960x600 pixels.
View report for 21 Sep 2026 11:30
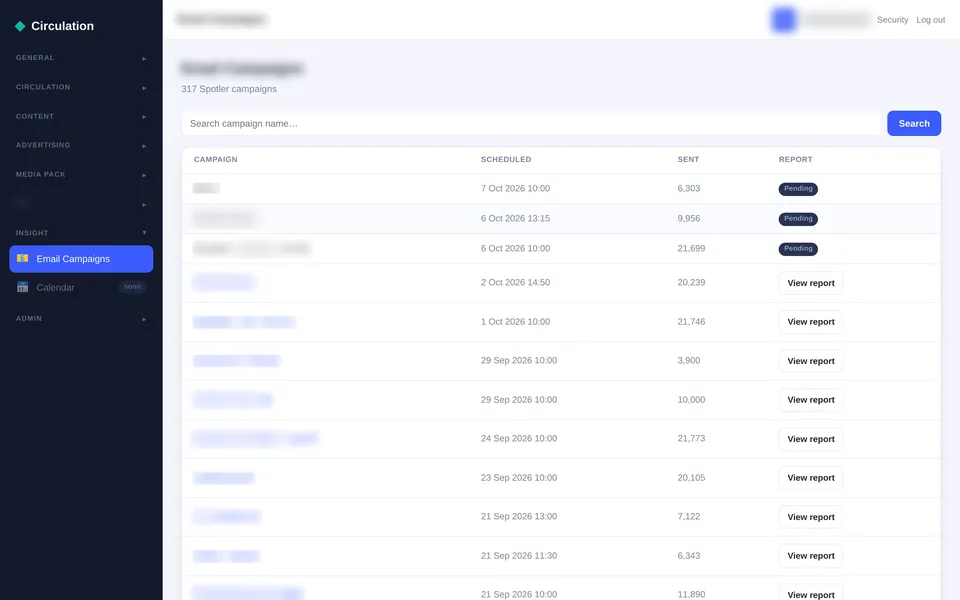point(811,555)
